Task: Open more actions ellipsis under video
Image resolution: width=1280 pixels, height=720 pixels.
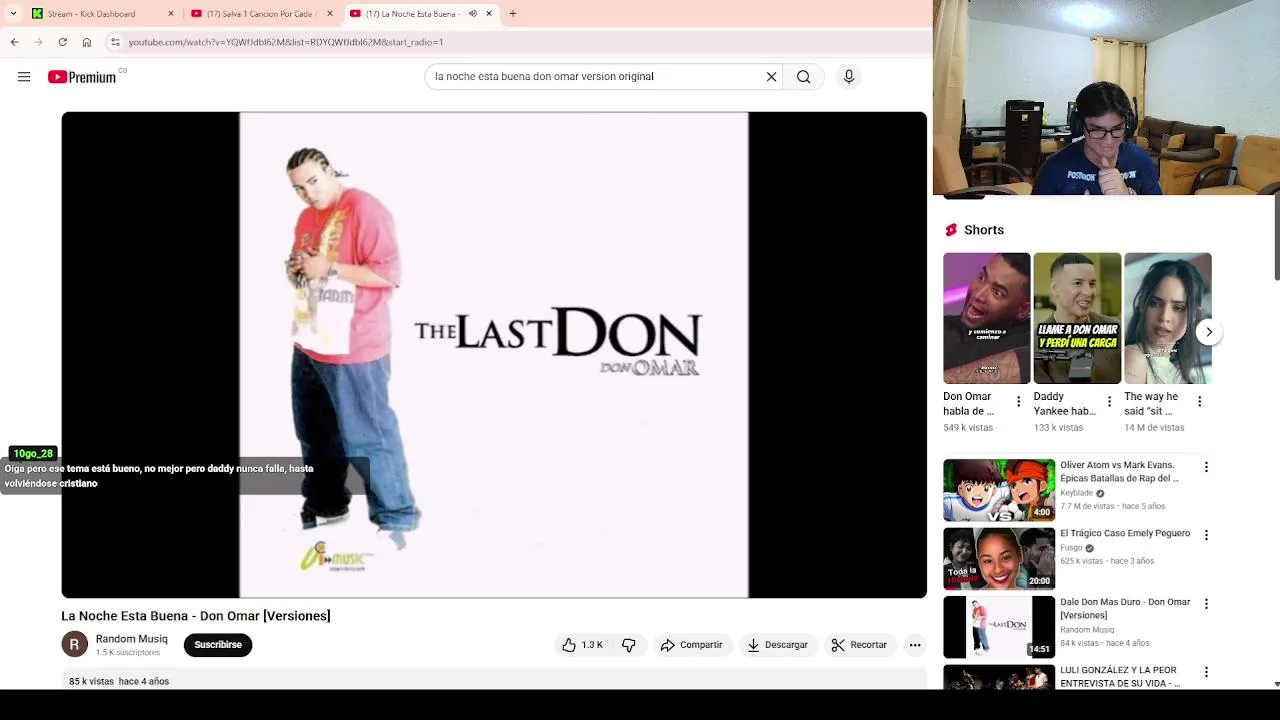Action: click(915, 645)
